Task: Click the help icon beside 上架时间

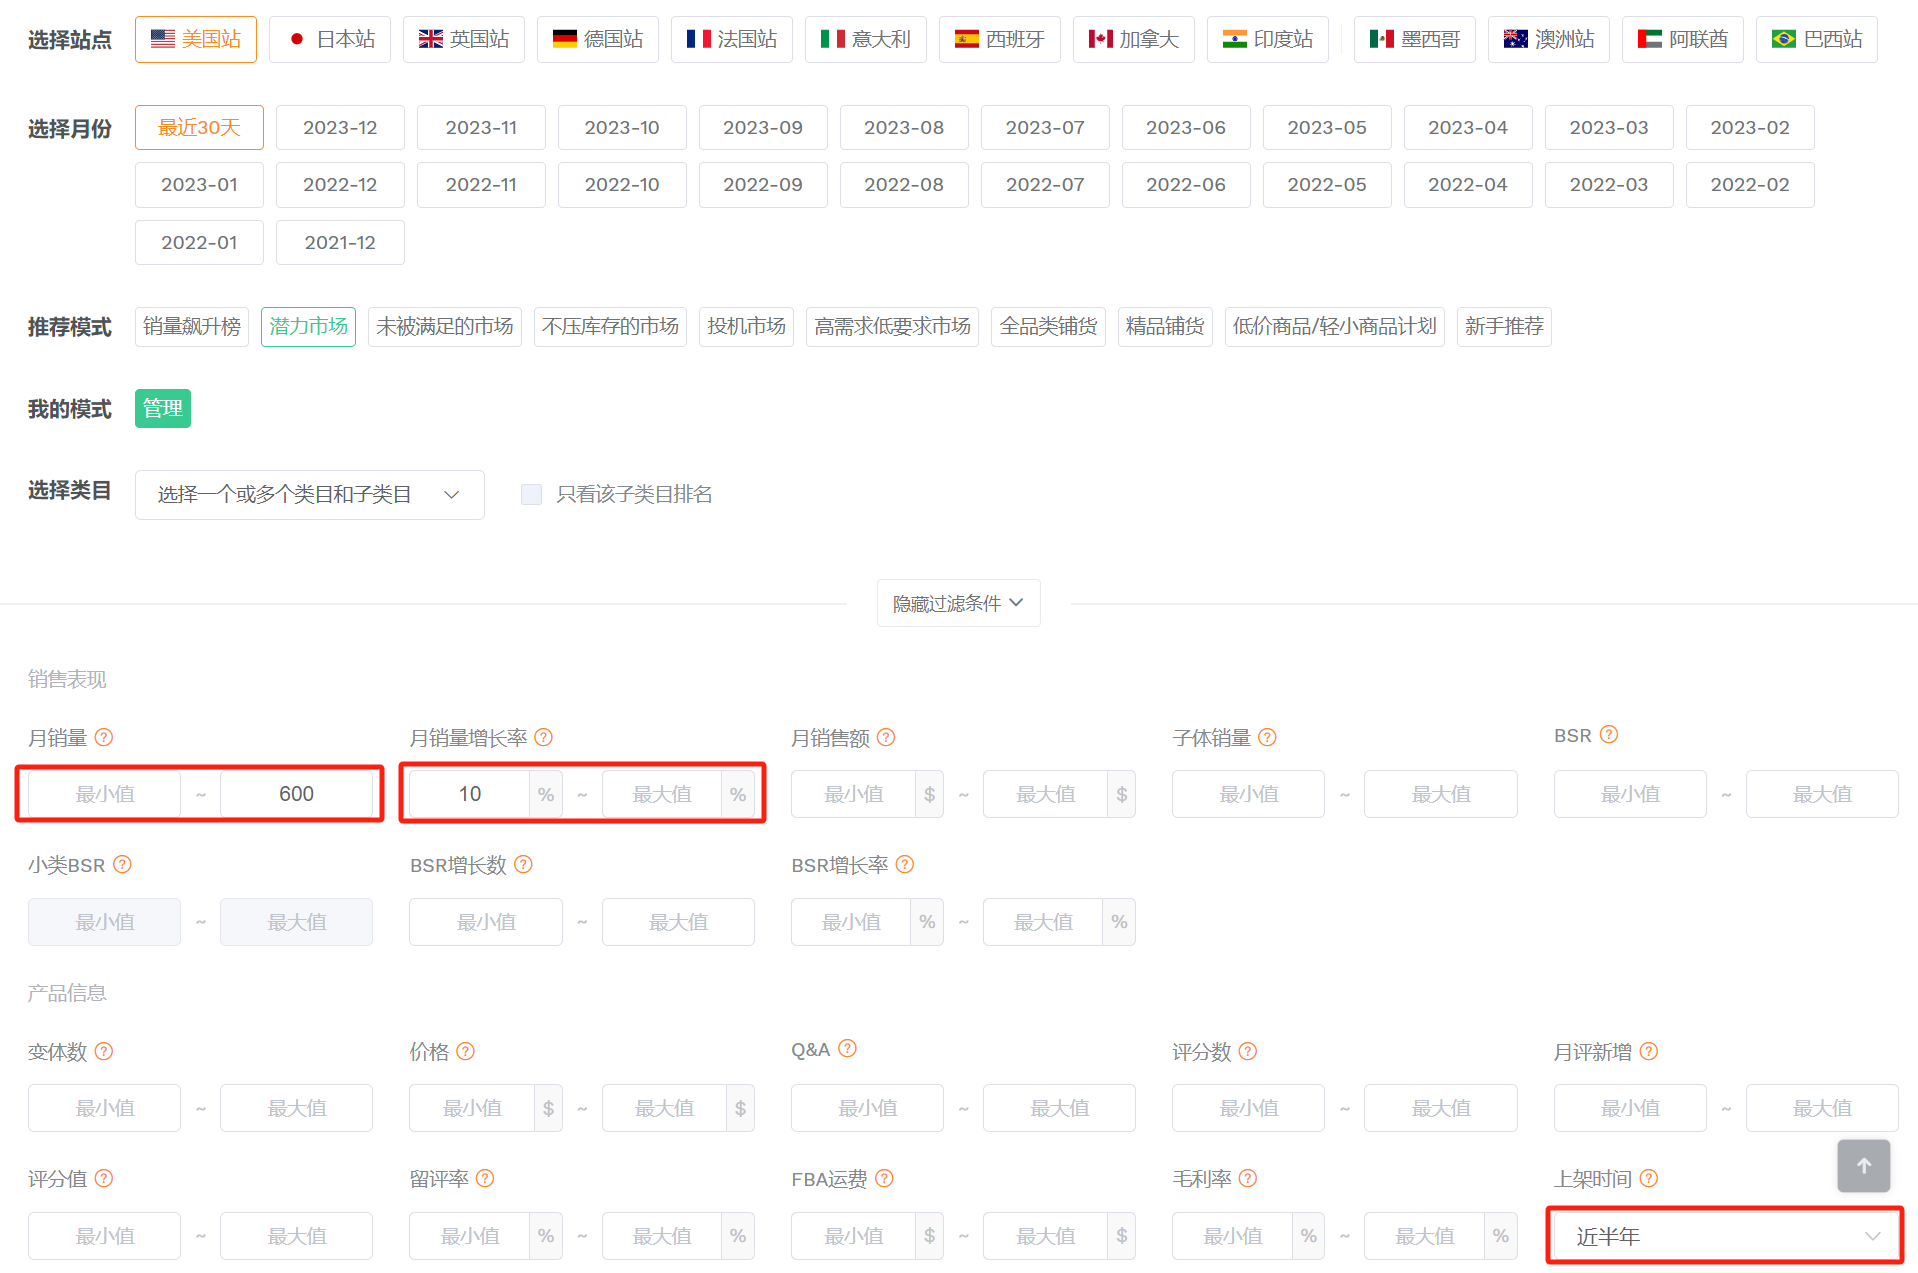Action: click(1648, 1178)
